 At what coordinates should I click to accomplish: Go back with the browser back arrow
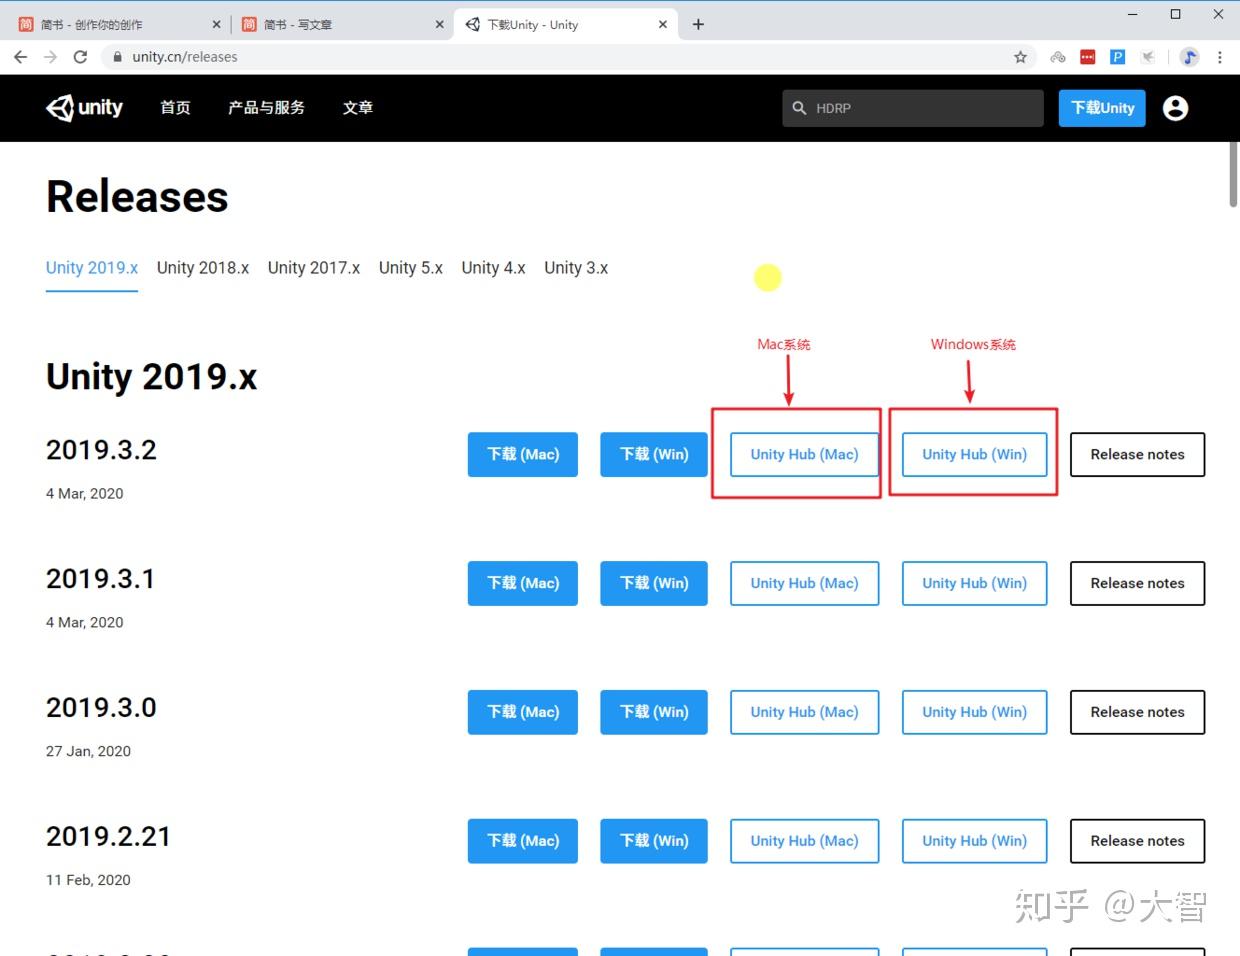click(x=21, y=57)
